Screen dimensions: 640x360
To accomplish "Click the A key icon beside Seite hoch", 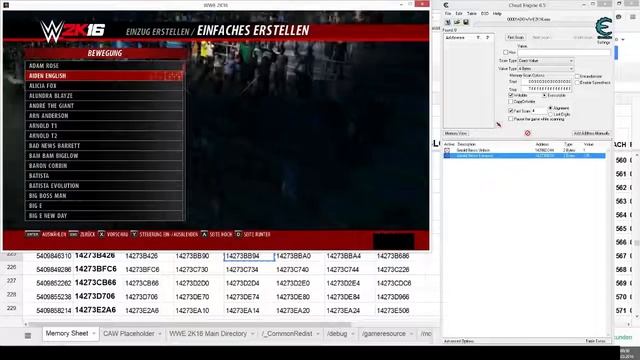I will pyautogui.click(x=204, y=234).
